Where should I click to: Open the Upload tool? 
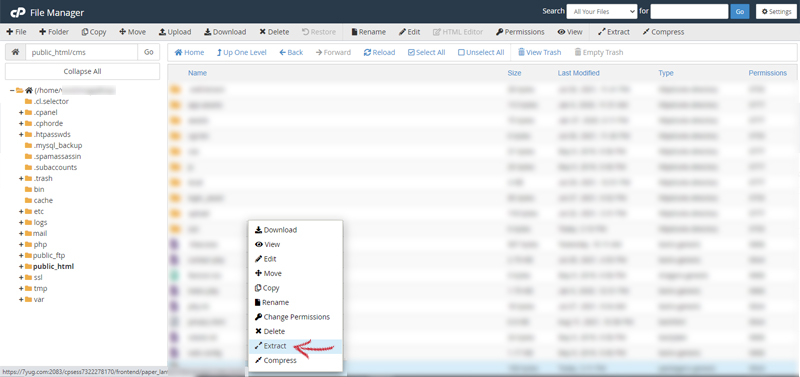(x=175, y=32)
